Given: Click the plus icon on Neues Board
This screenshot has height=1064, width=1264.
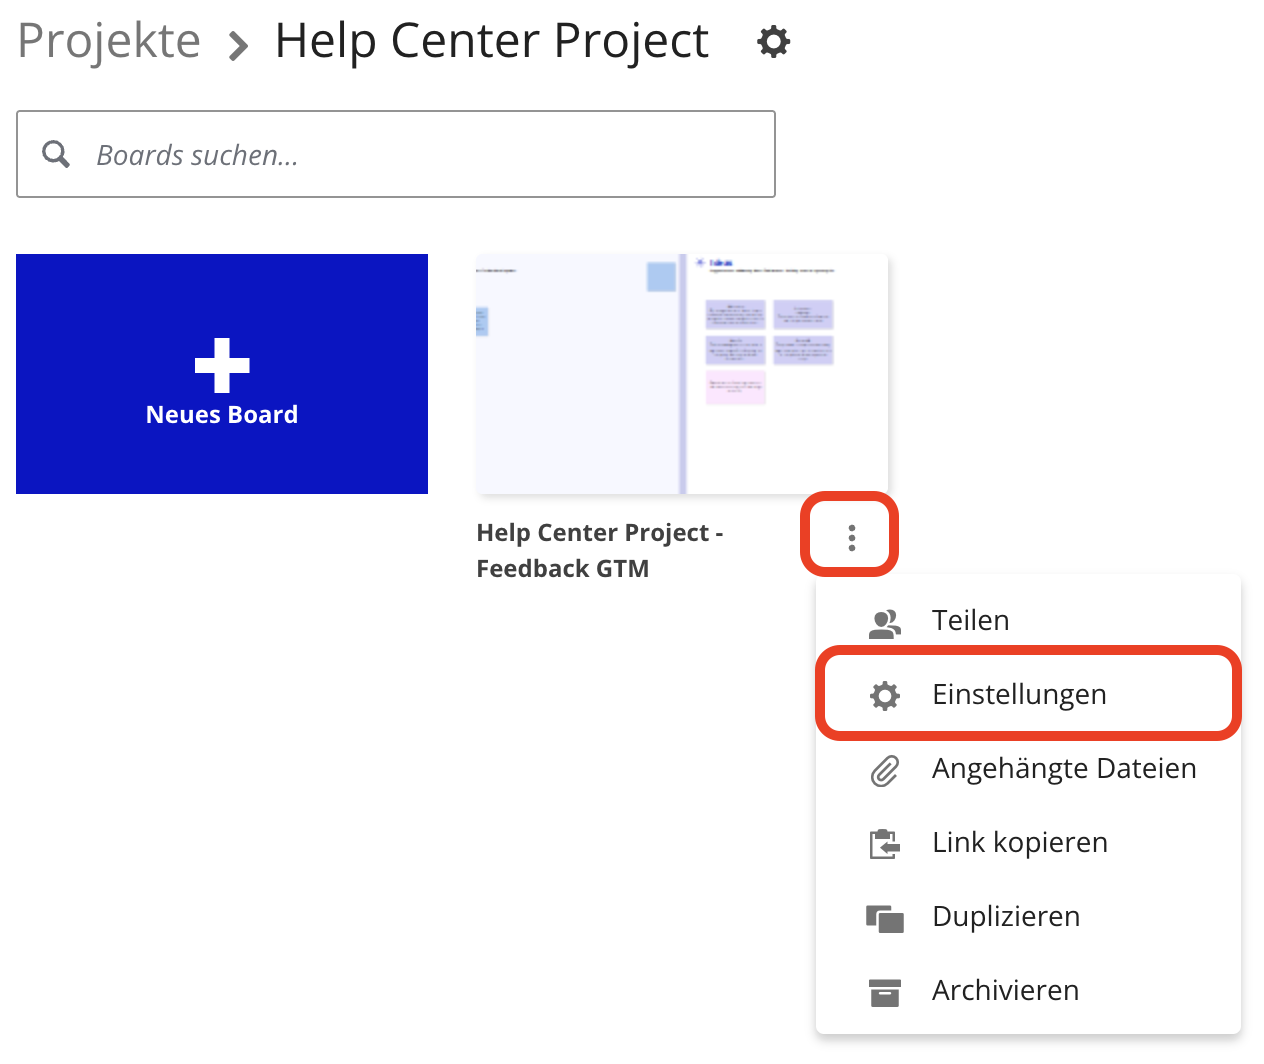Looking at the screenshot, I should click(x=222, y=365).
